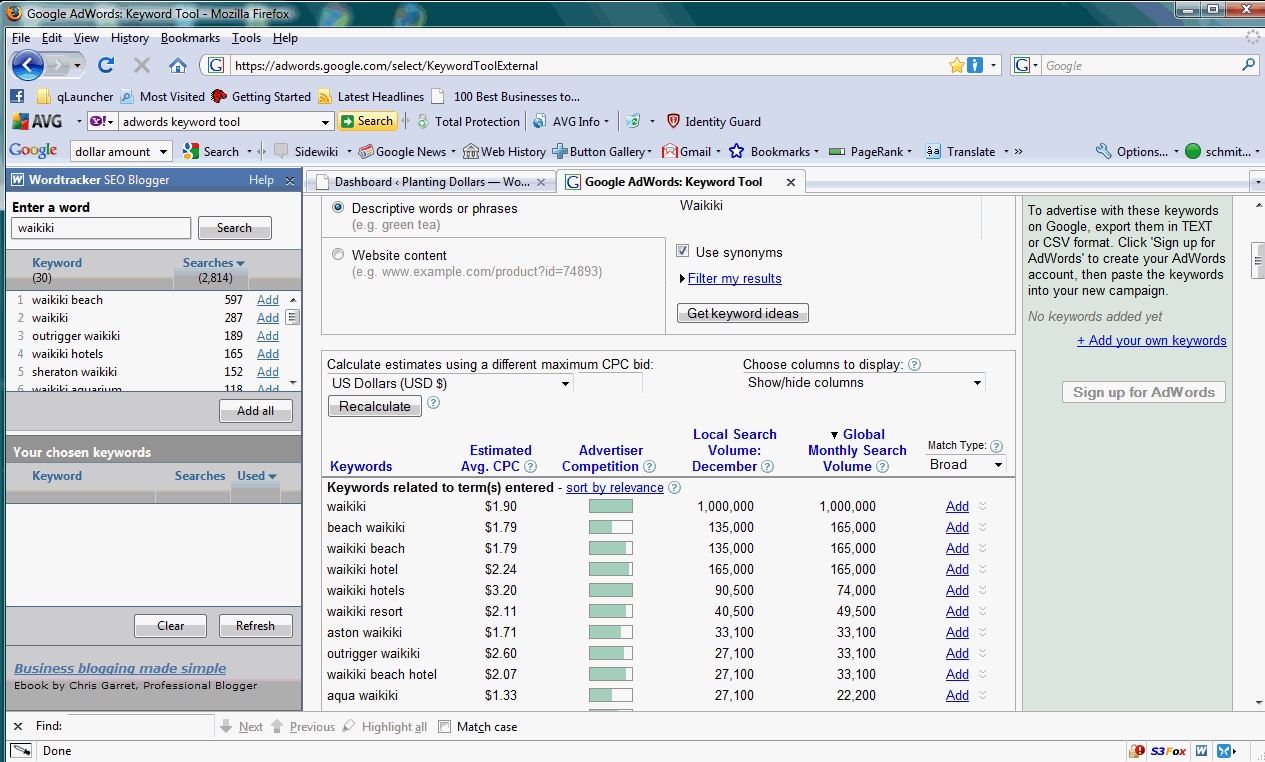Click the competition bar for aqua waikiki
Viewport: 1265px width, 762px height.
[x=611, y=695]
